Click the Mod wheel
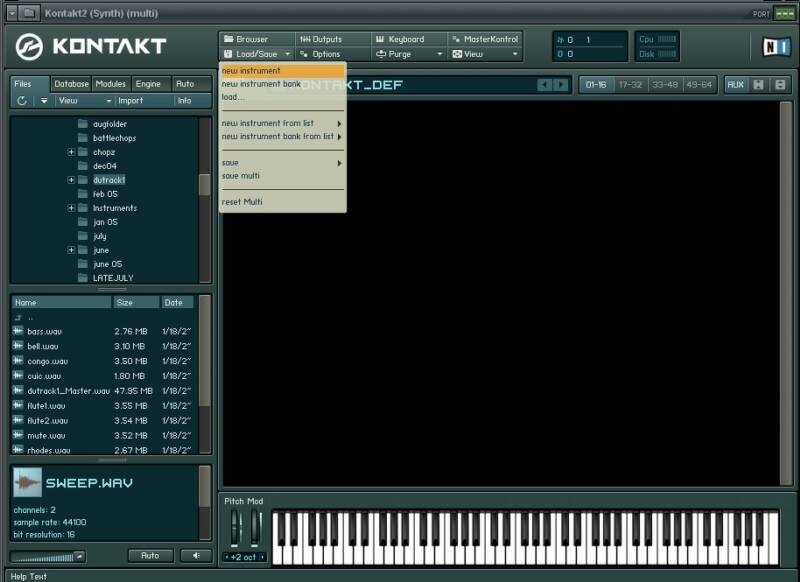800x582 pixels. click(255, 527)
